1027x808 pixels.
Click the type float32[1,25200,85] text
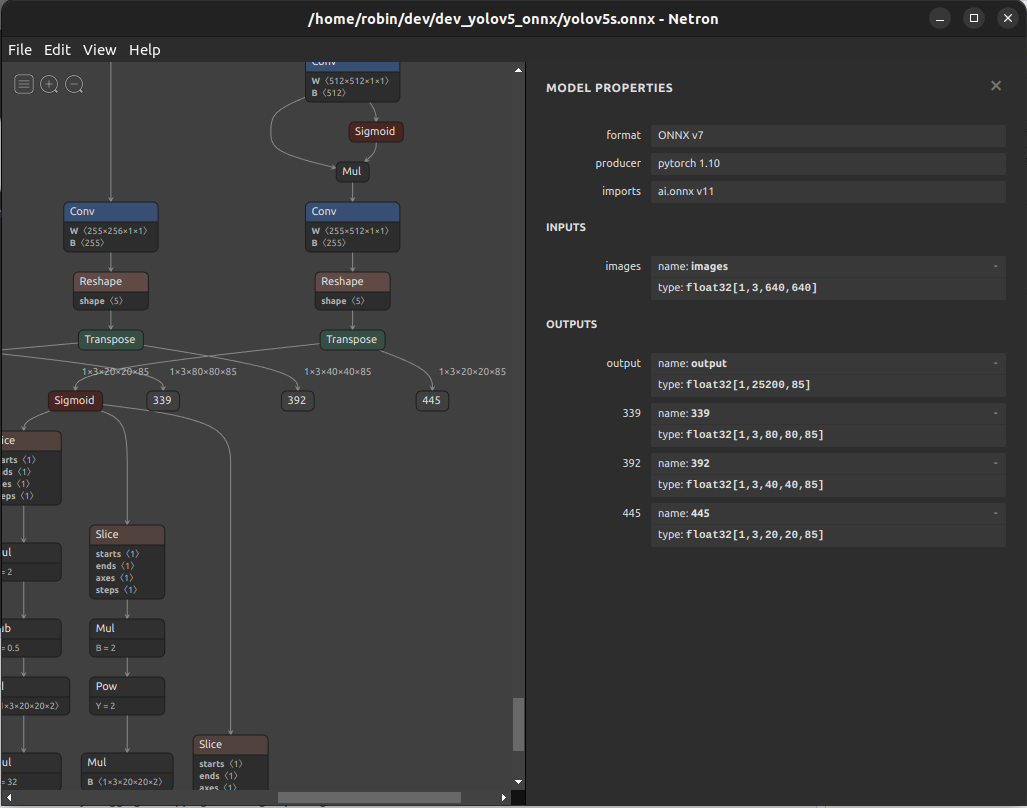(x=734, y=384)
